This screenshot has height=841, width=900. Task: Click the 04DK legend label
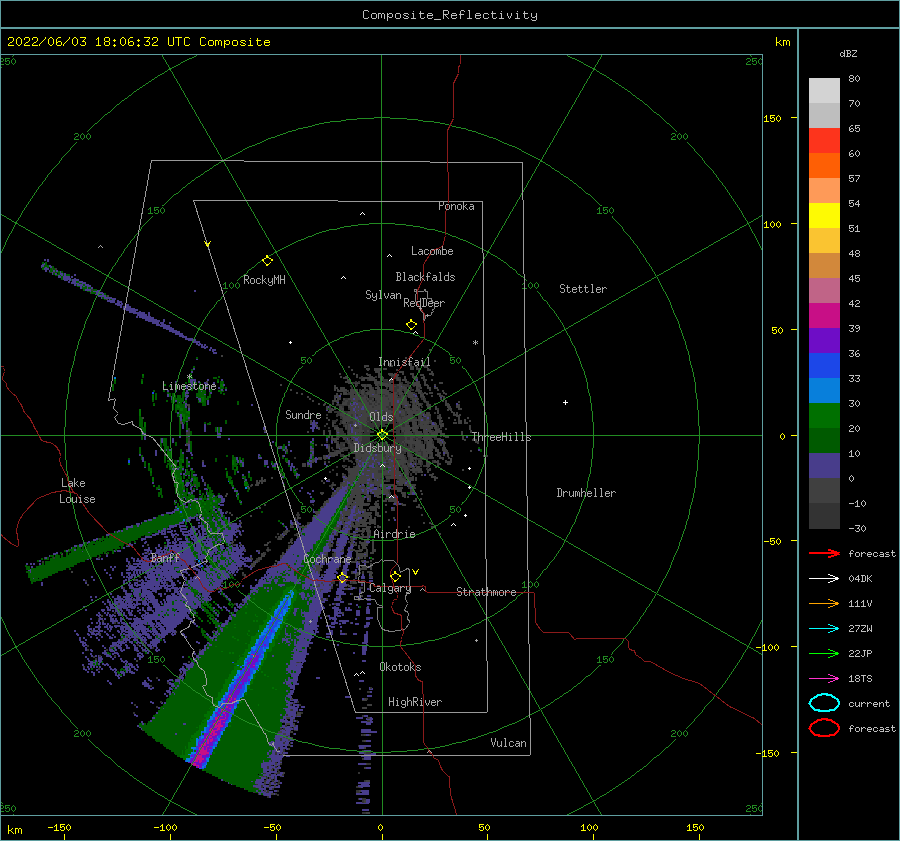coord(860,579)
